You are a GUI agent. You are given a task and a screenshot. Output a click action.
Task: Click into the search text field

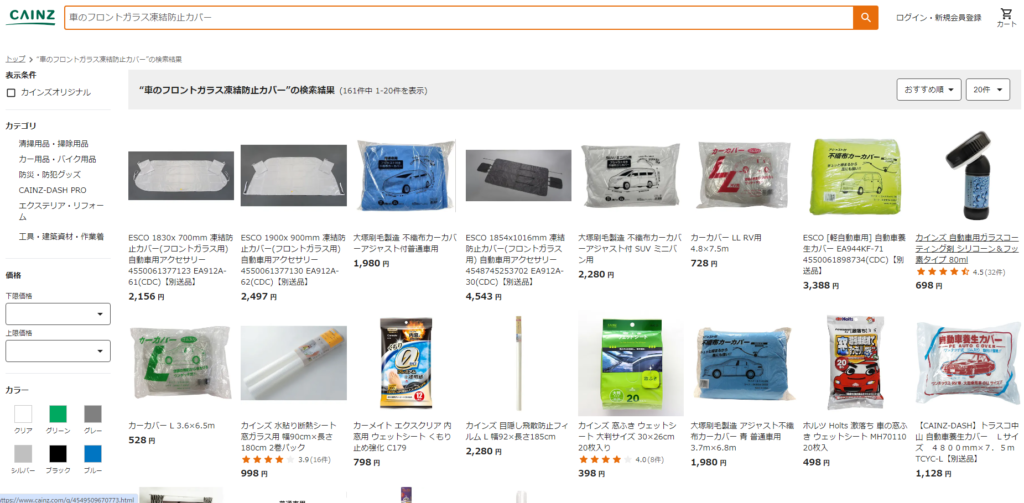pos(458,18)
